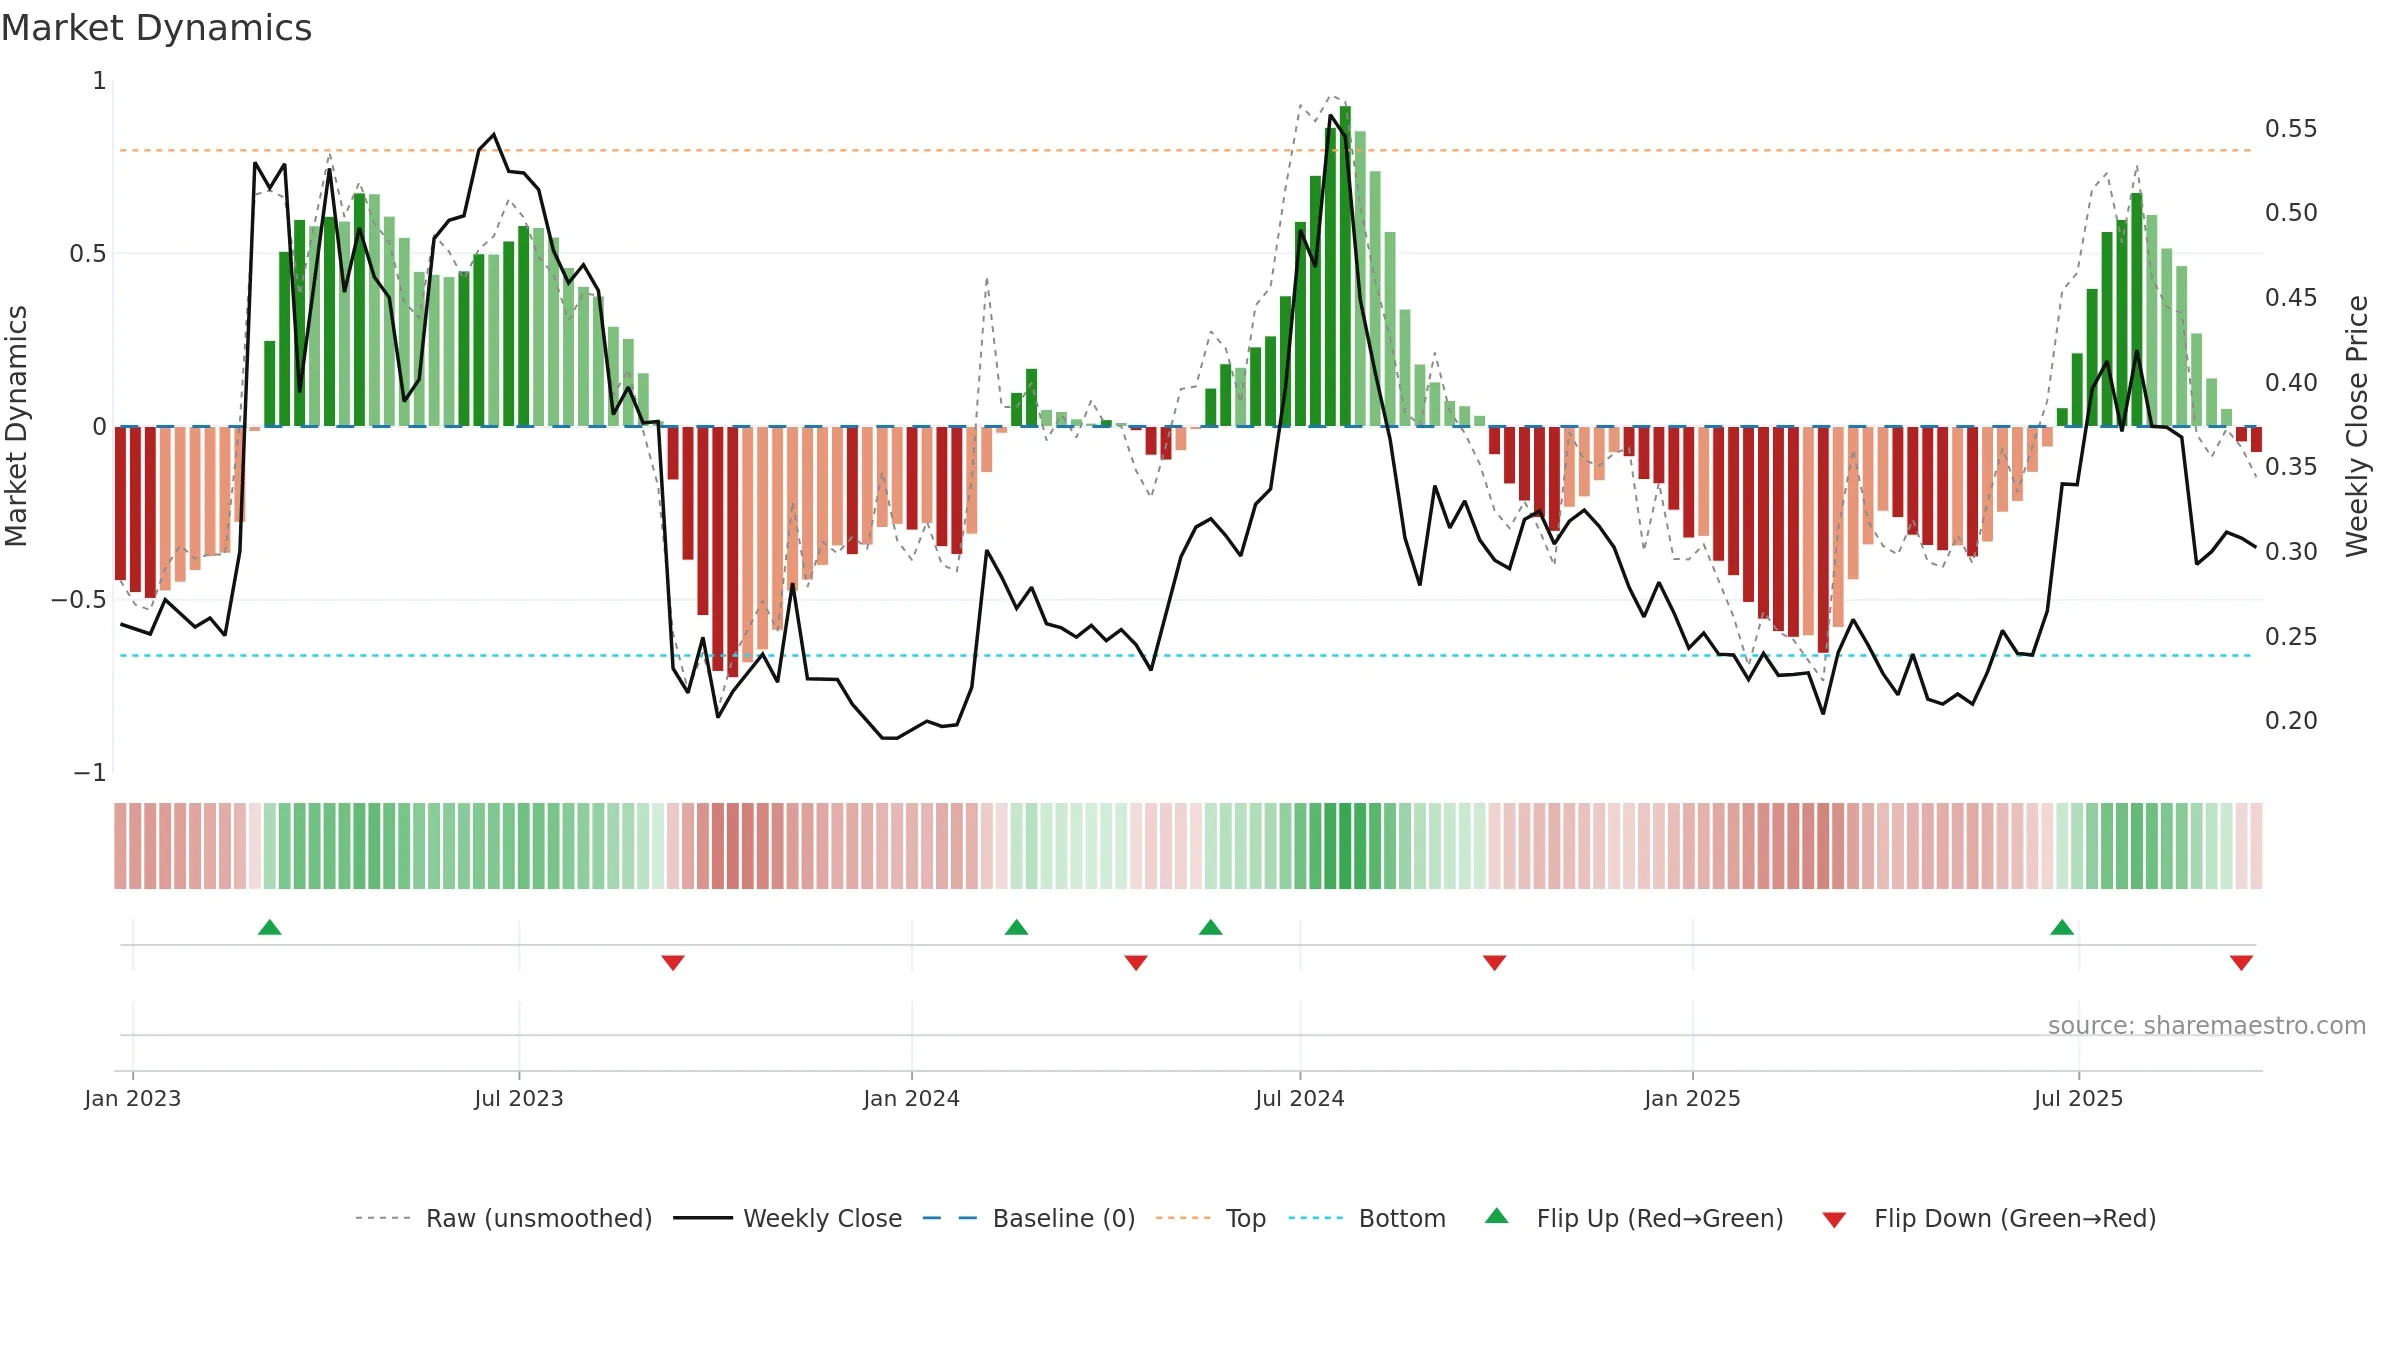Click the Jul 2024 x-axis label
Viewport: 2400px width, 1350px height.
[1300, 1098]
